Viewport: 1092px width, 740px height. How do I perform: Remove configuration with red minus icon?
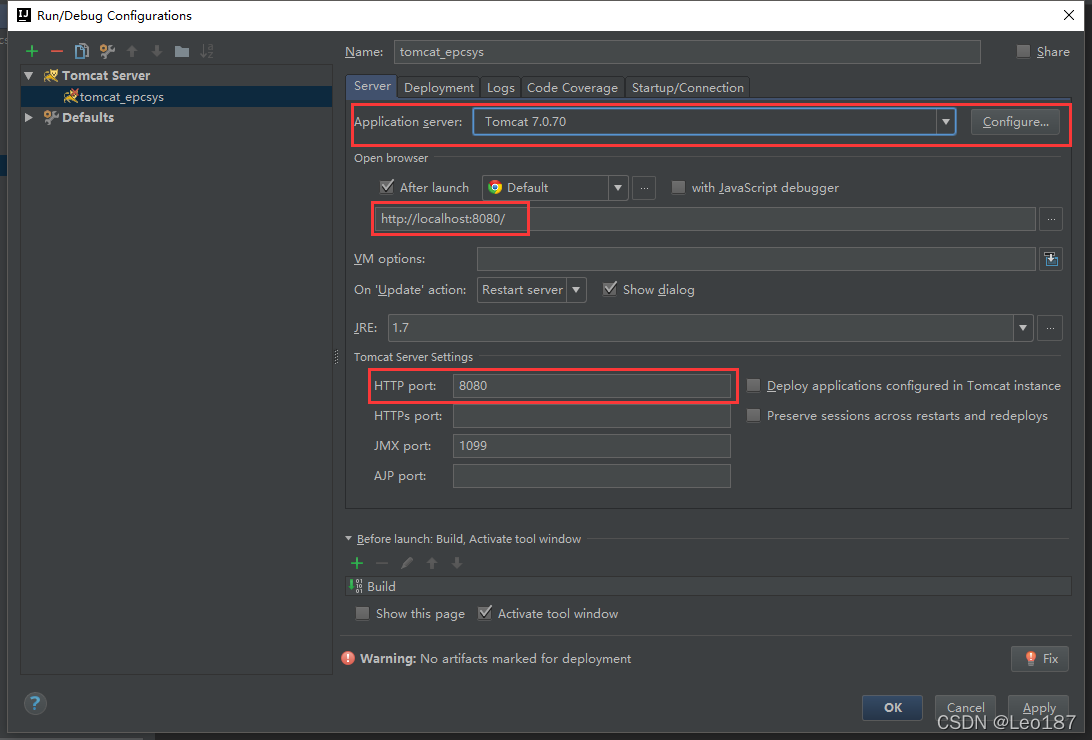click(x=57, y=51)
